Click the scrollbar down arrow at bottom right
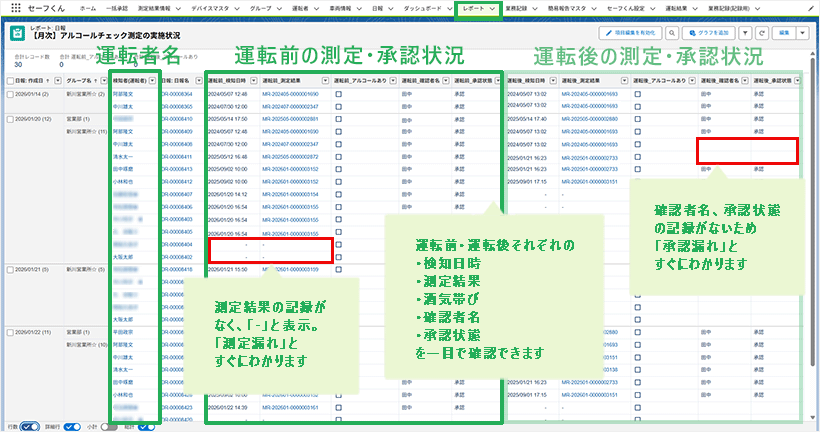The image size is (820, 432). coord(812,417)
